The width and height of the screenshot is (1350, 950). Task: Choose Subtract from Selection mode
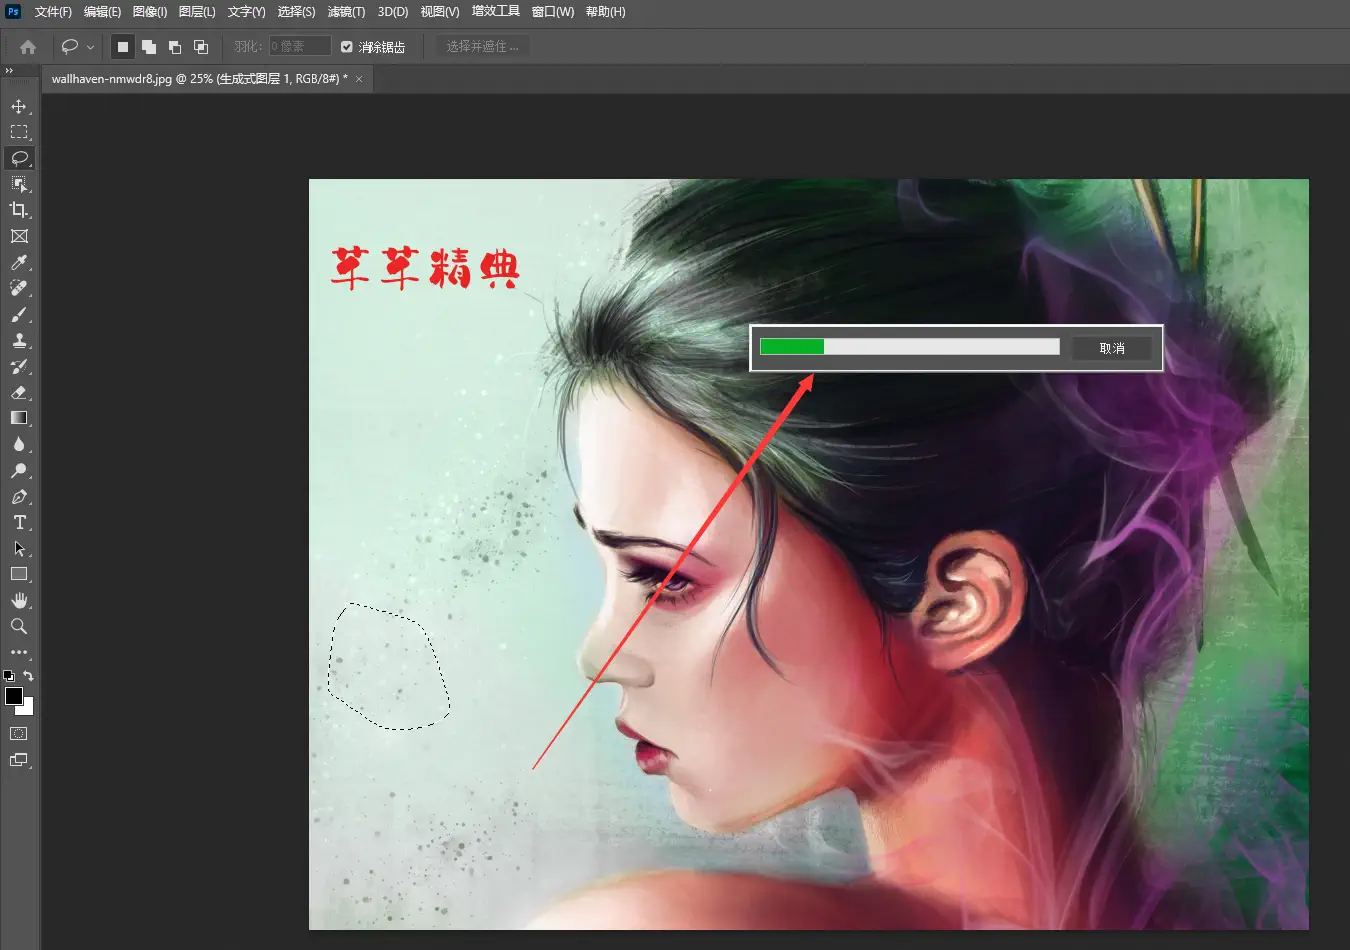point(175,47)
